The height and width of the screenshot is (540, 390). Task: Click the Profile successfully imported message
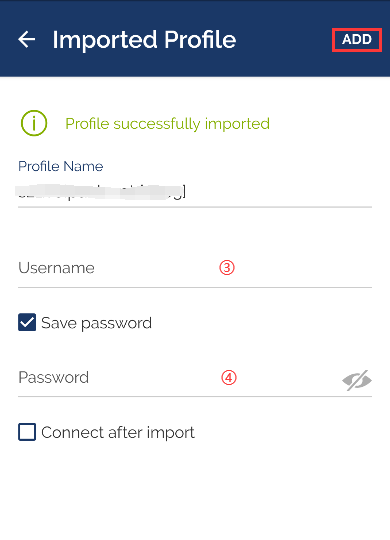click(167, 124)
